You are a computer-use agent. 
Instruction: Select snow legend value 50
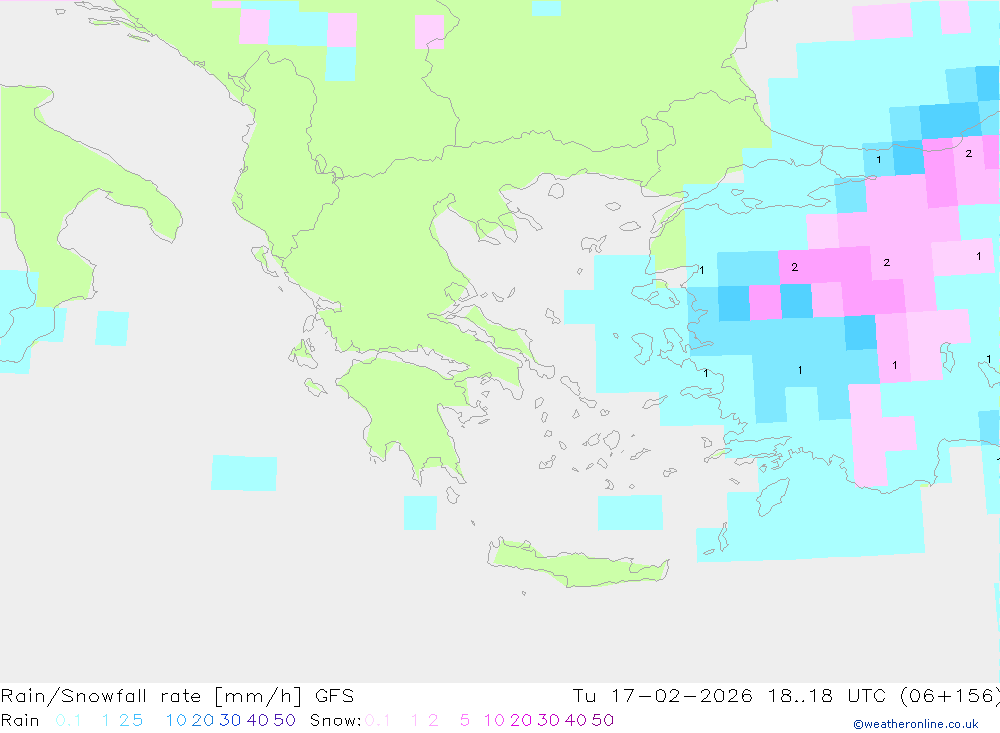pyautogui.click(x=603, y=720)
